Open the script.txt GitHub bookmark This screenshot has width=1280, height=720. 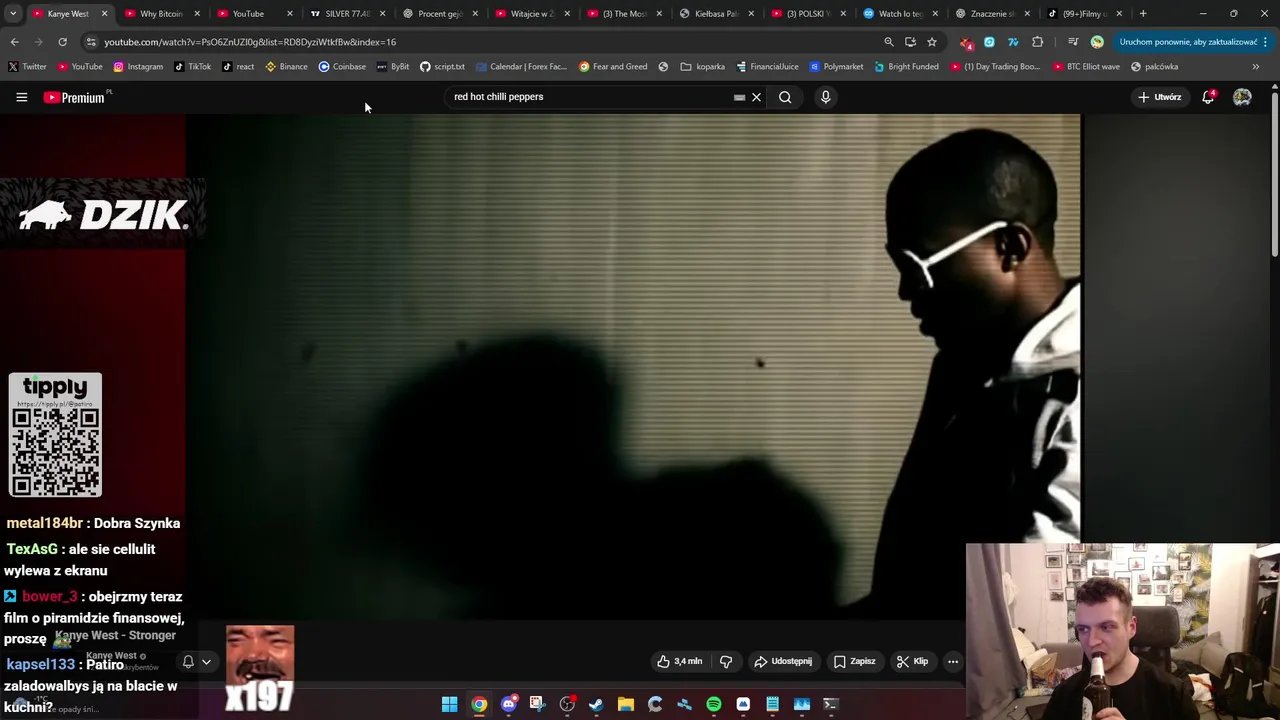pos(442,67)
